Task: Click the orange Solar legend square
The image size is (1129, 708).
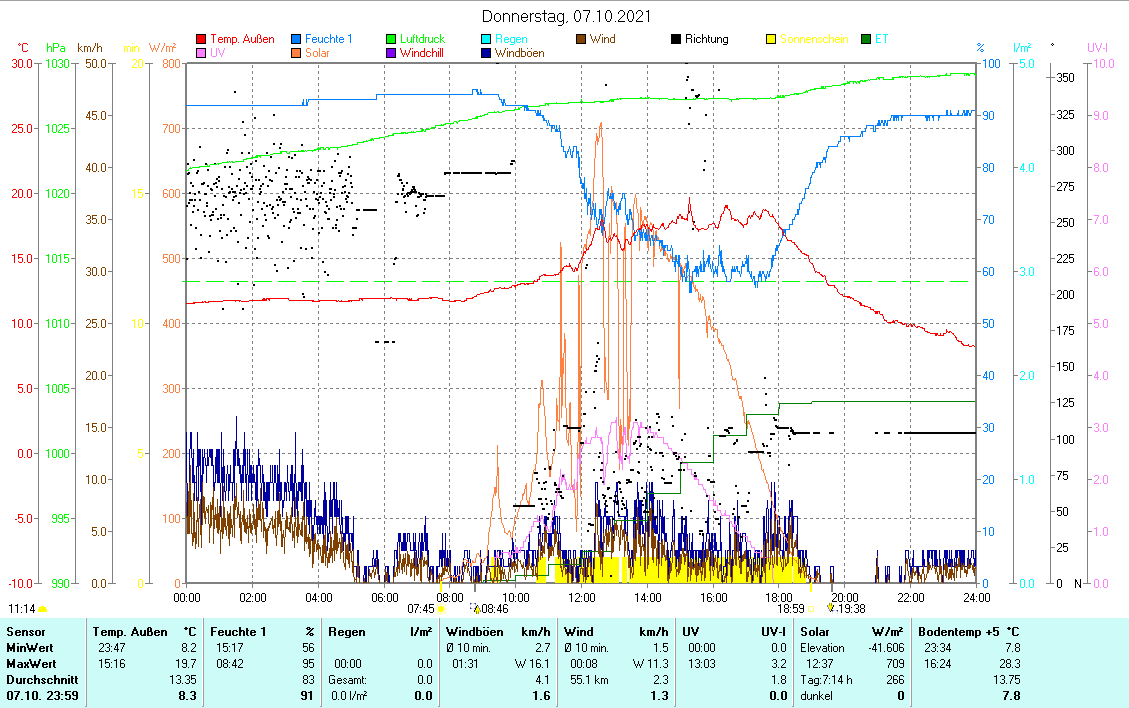Action: pyautogui.click(x=297, y=54)
